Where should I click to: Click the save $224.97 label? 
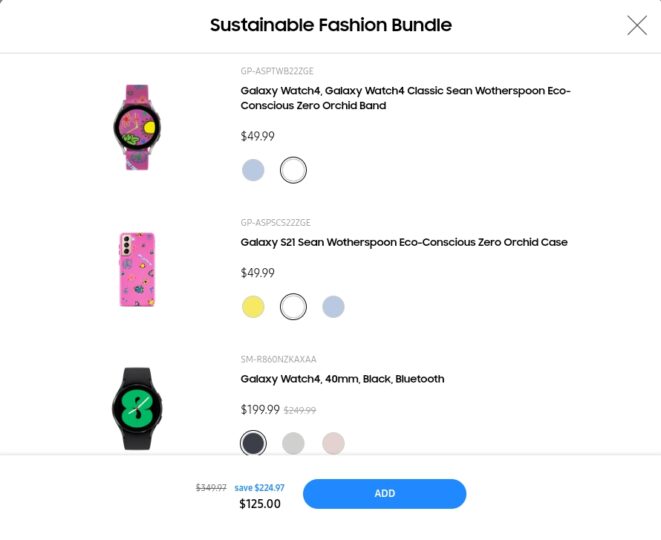[259, 488]
